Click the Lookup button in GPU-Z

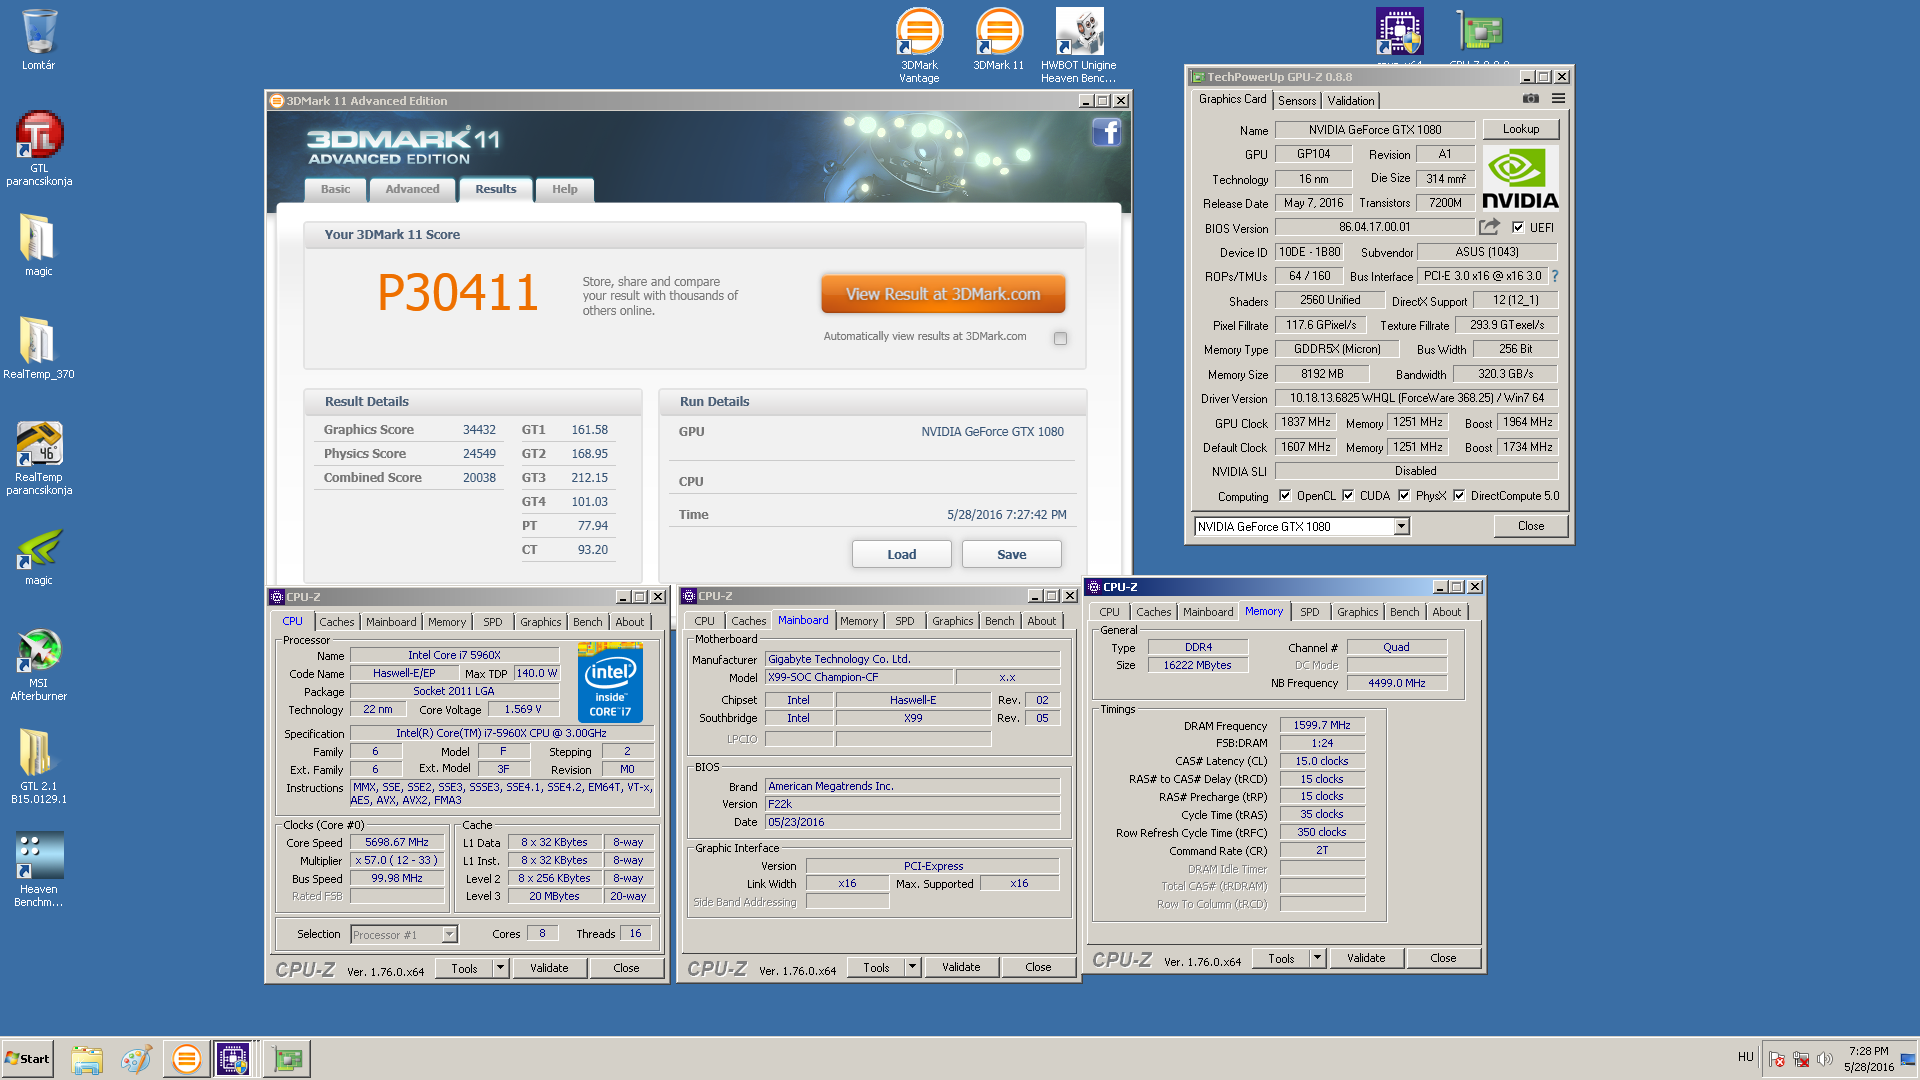pyautogui.click(x=1520, y=129)
